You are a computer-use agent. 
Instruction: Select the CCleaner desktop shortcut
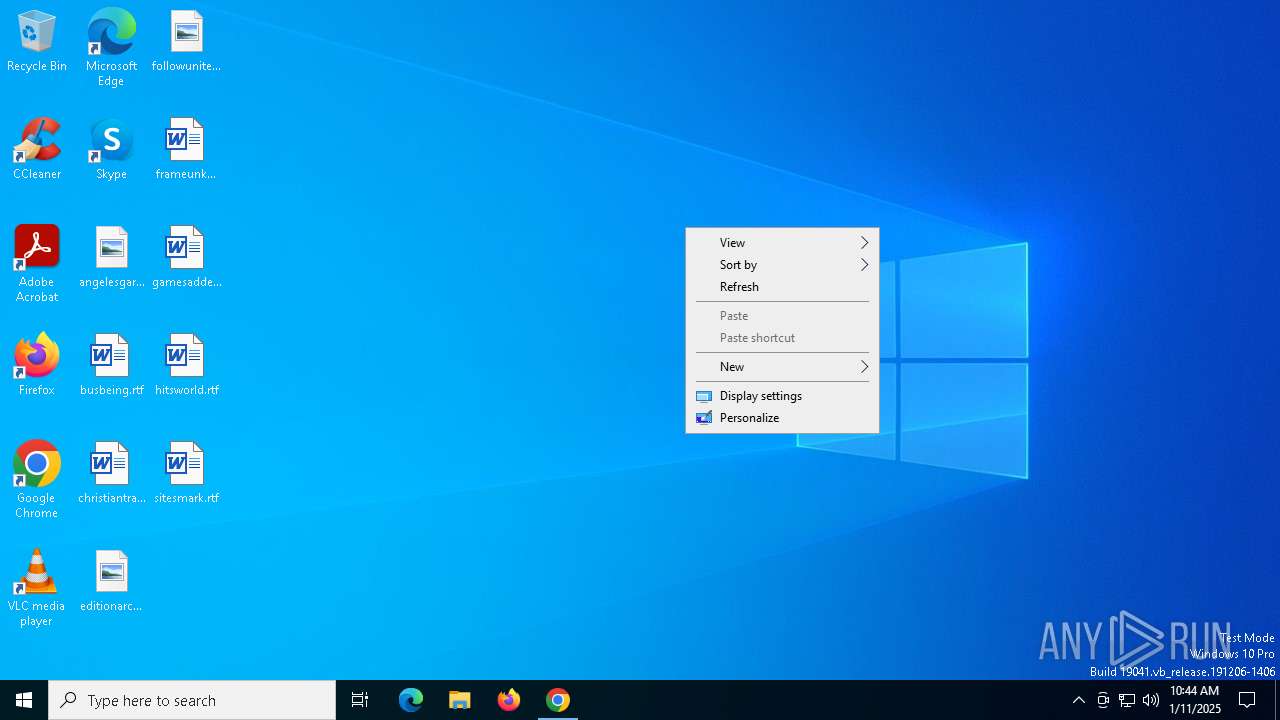(x=37, y=150)
